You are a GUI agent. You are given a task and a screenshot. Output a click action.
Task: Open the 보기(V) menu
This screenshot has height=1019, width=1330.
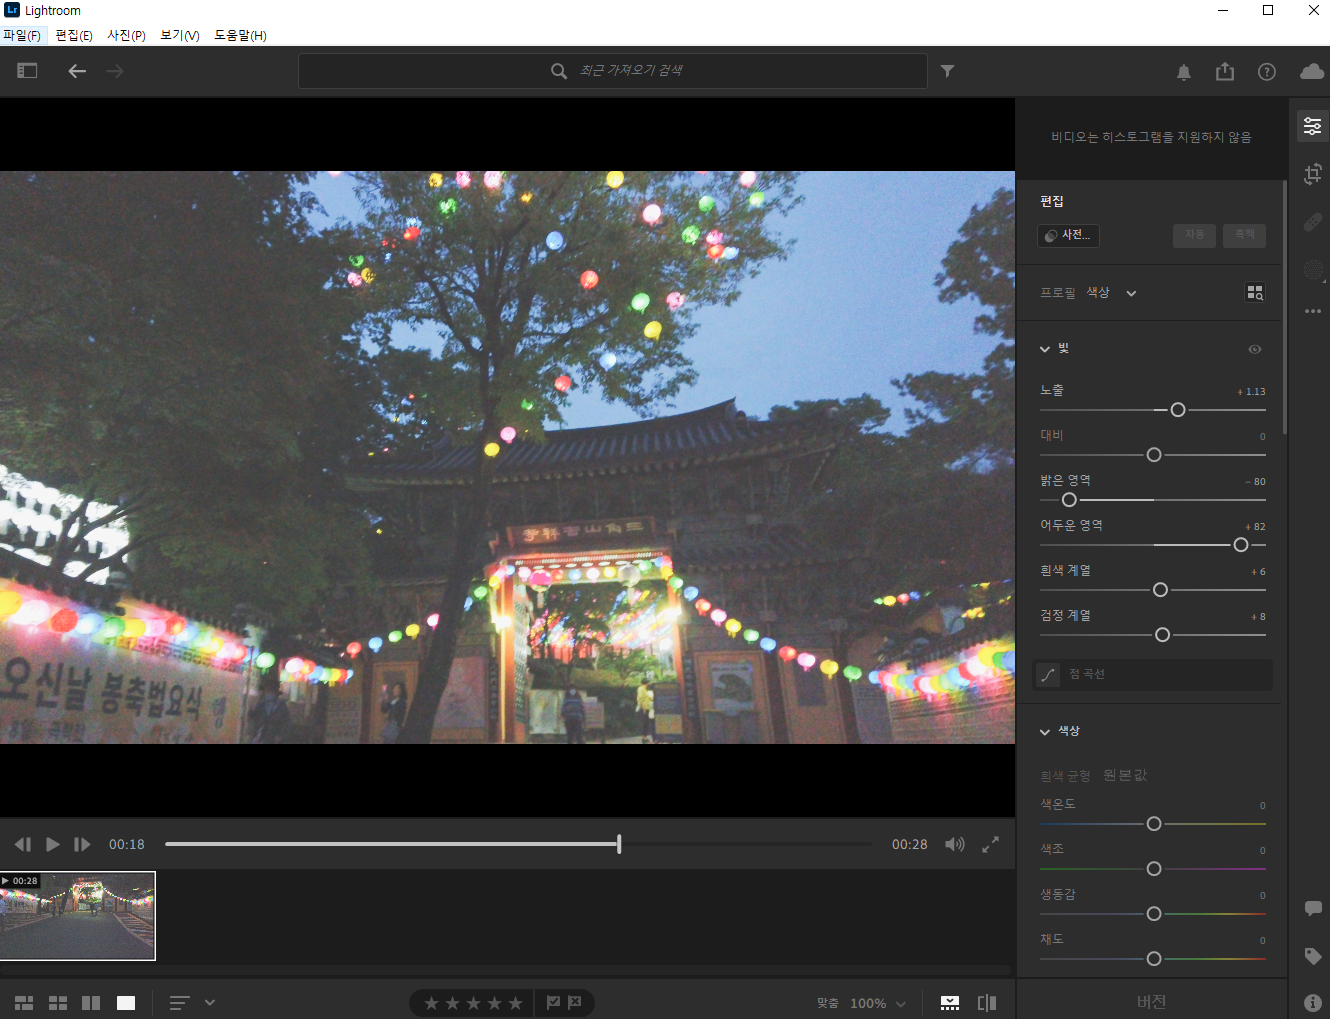click(x=180, y=35)
